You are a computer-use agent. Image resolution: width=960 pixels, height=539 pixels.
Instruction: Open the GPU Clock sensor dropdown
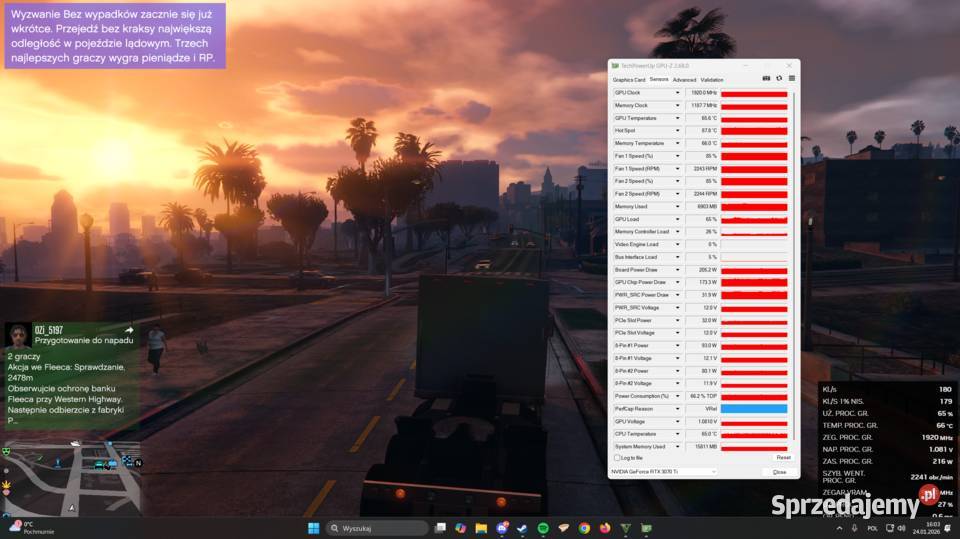(x=677, y=93)
